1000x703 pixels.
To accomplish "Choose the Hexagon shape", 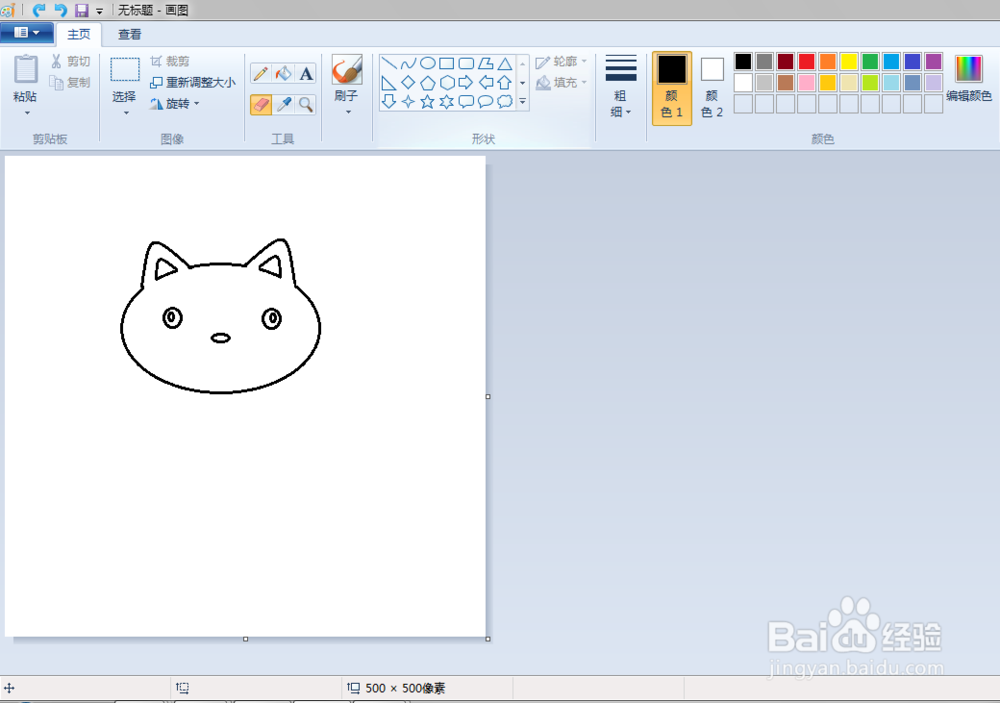I will [446, 82].
